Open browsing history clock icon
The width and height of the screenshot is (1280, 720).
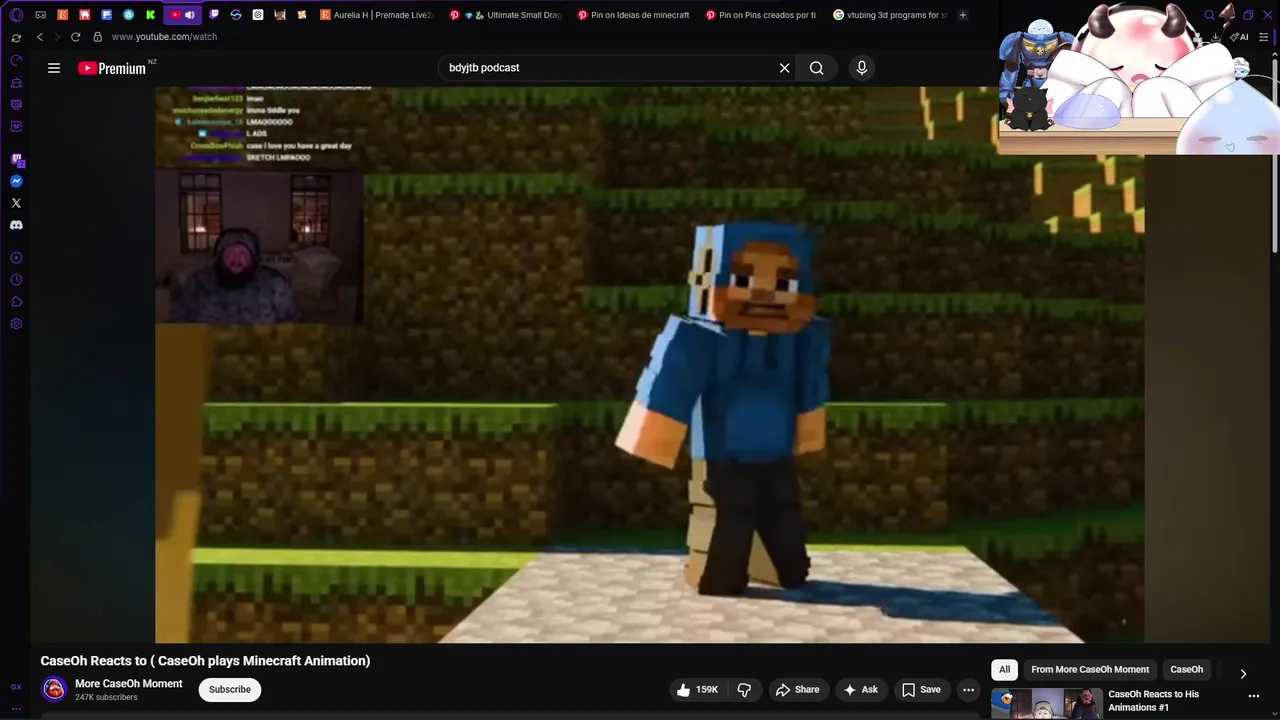coord(16,280)
